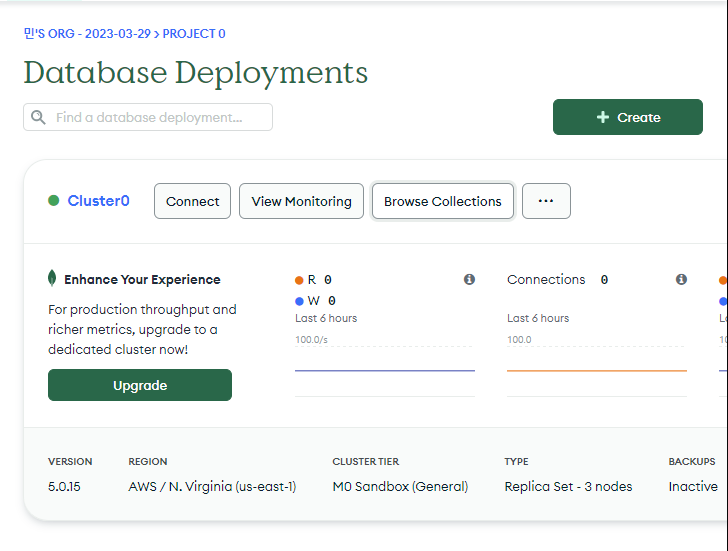
Task: Connect to Cluster0
Action: pos(192,201)
